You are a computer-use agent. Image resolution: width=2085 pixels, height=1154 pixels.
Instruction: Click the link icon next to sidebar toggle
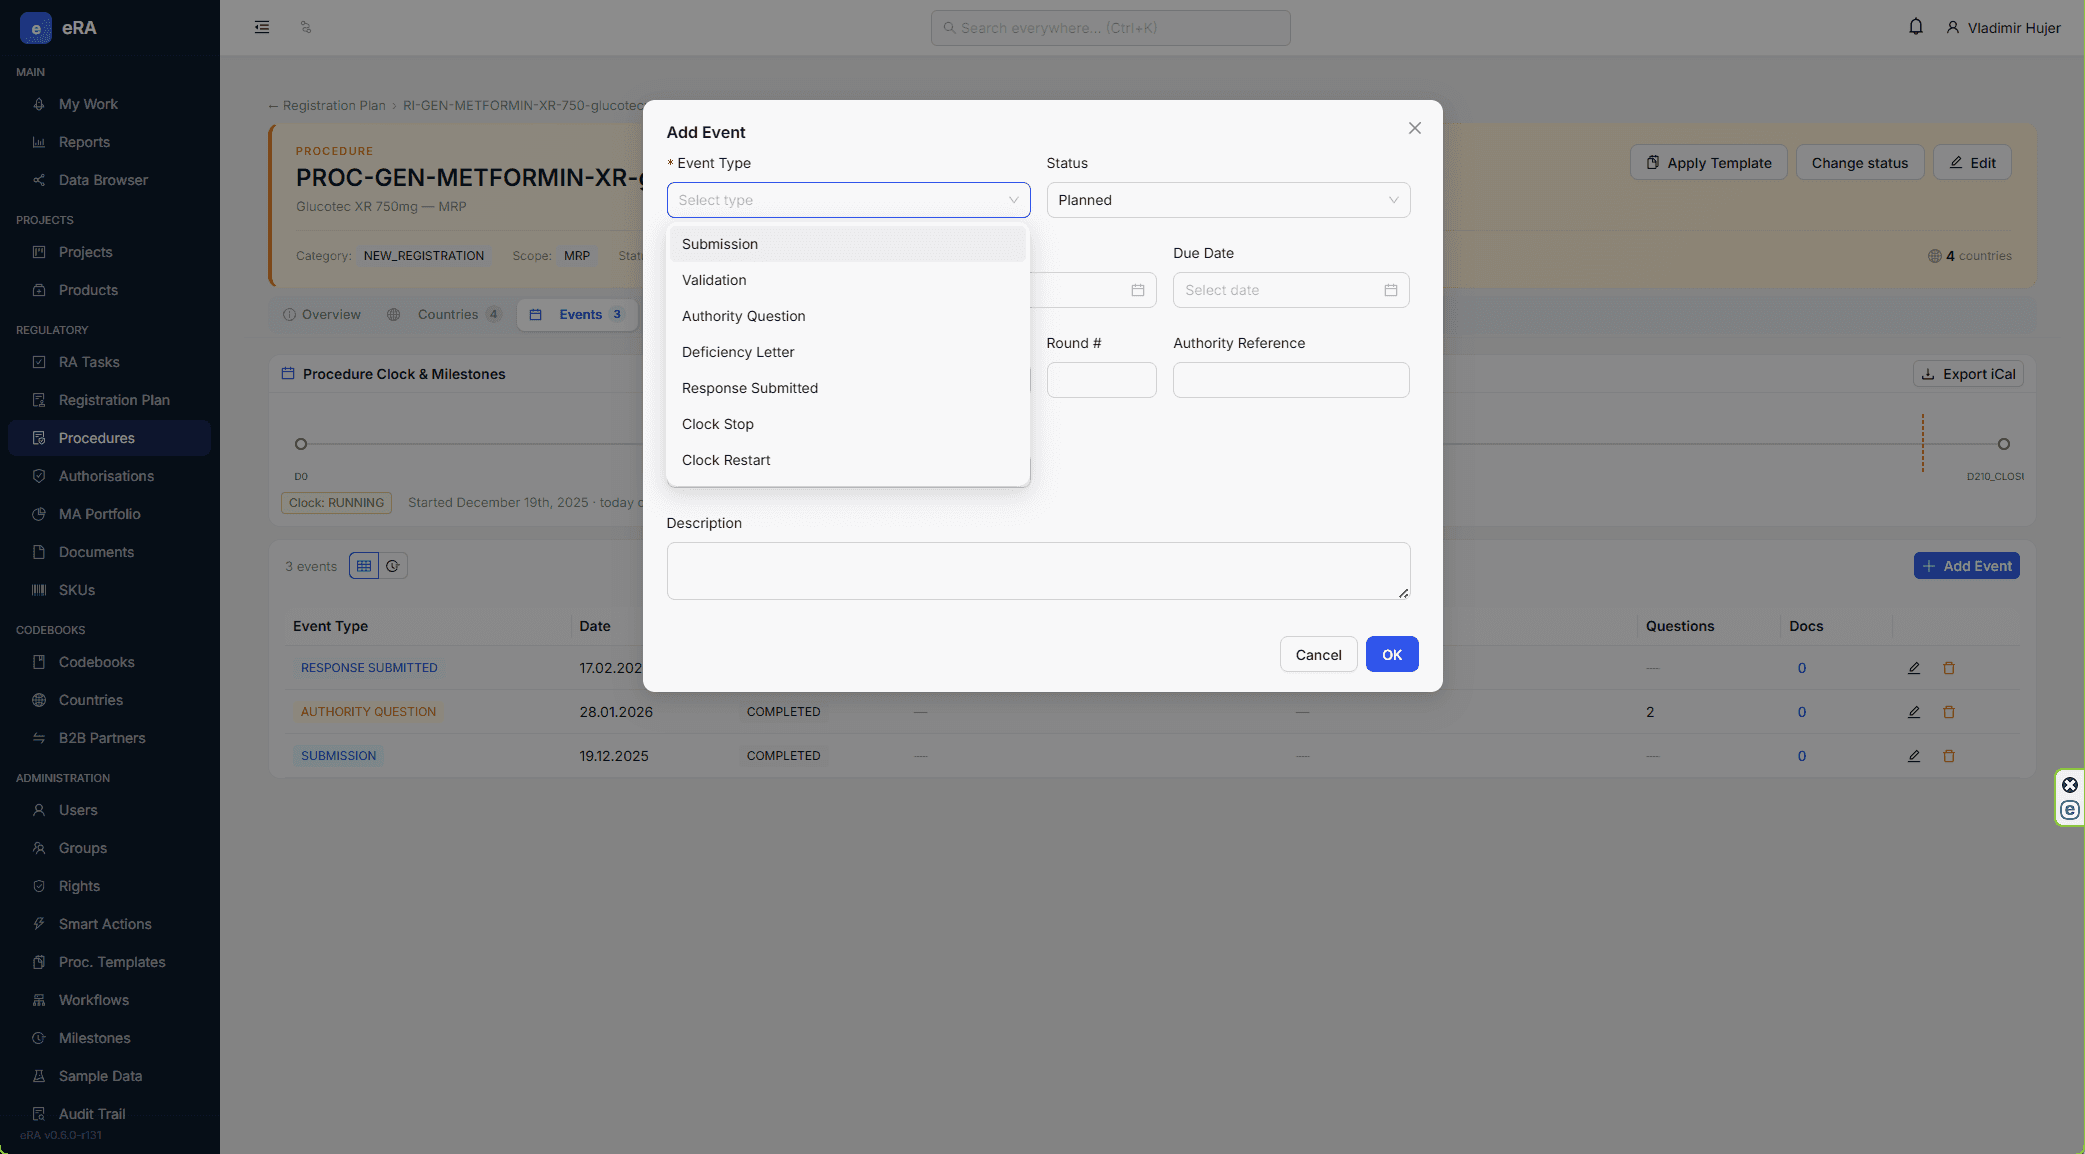click(306, 27)
